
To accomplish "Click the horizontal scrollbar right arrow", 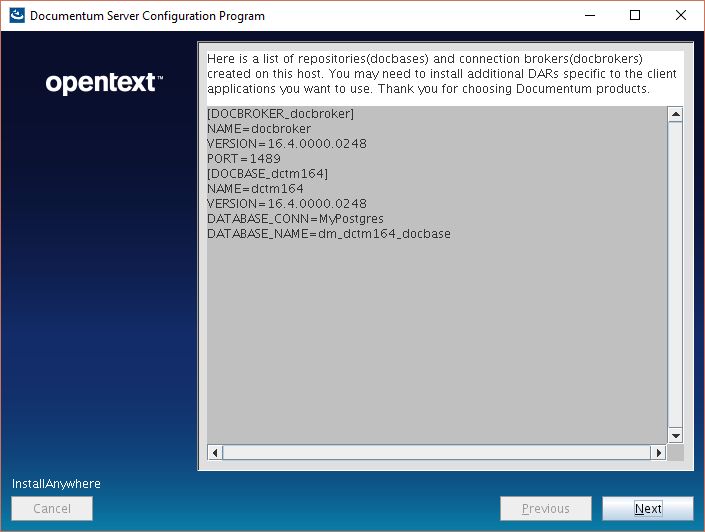I will pos(658,453).
